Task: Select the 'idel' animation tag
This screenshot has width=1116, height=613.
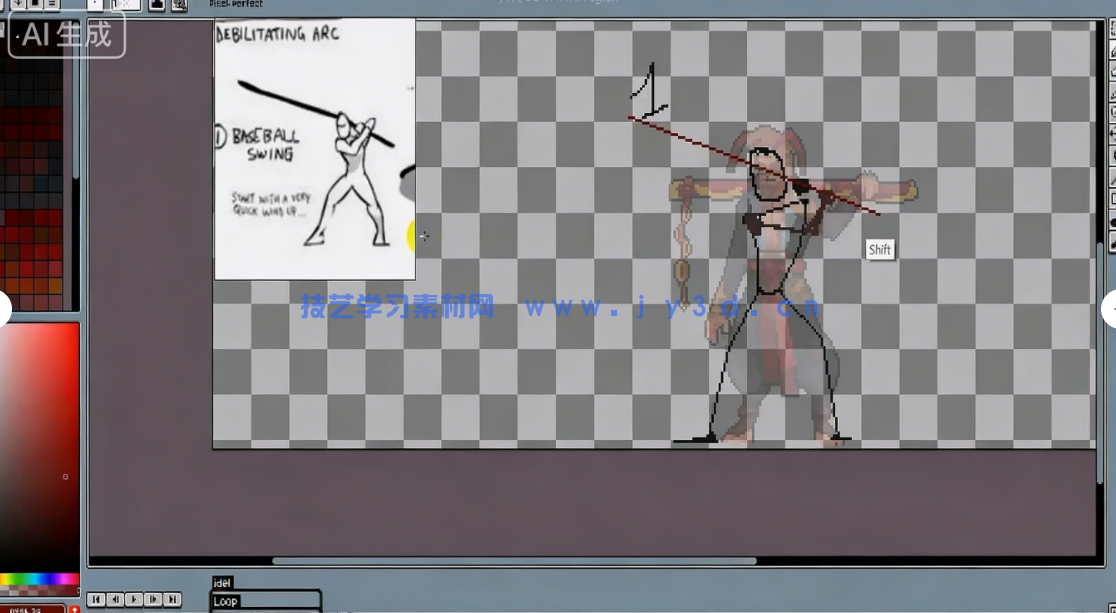Action: click(222, 583)
